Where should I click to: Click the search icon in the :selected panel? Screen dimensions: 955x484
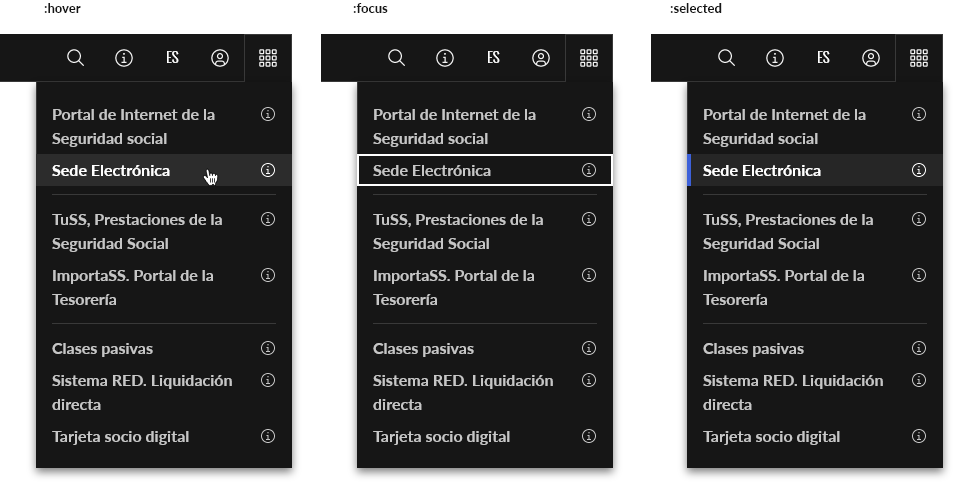pyautogui.click(x=727, y=58)
